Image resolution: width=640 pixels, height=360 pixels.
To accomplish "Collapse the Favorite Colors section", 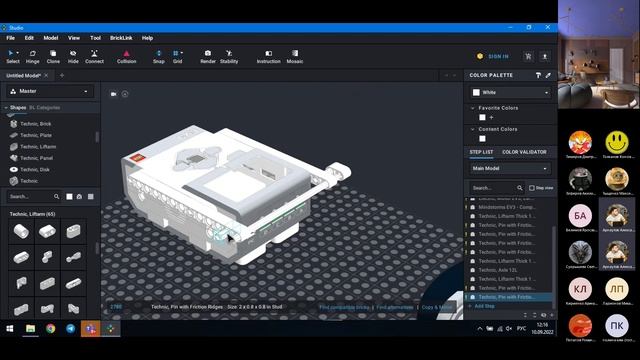I will pyautogui.click(x=473, y=108).
